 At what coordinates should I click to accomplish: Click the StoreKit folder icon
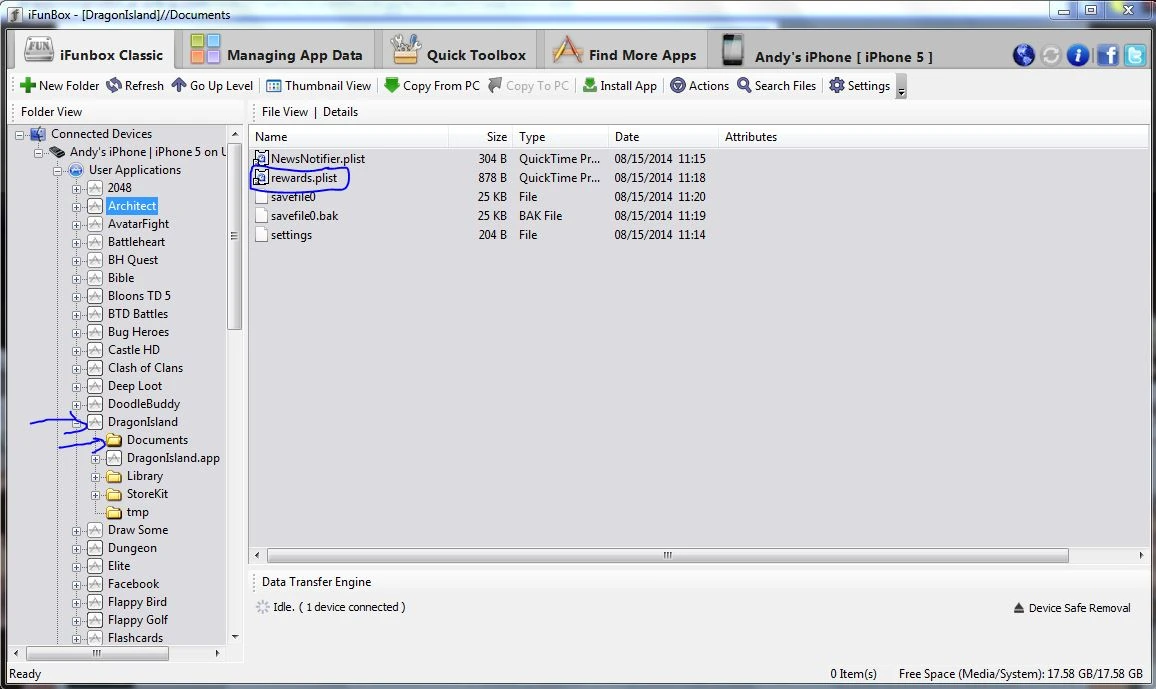coord(114,494)
